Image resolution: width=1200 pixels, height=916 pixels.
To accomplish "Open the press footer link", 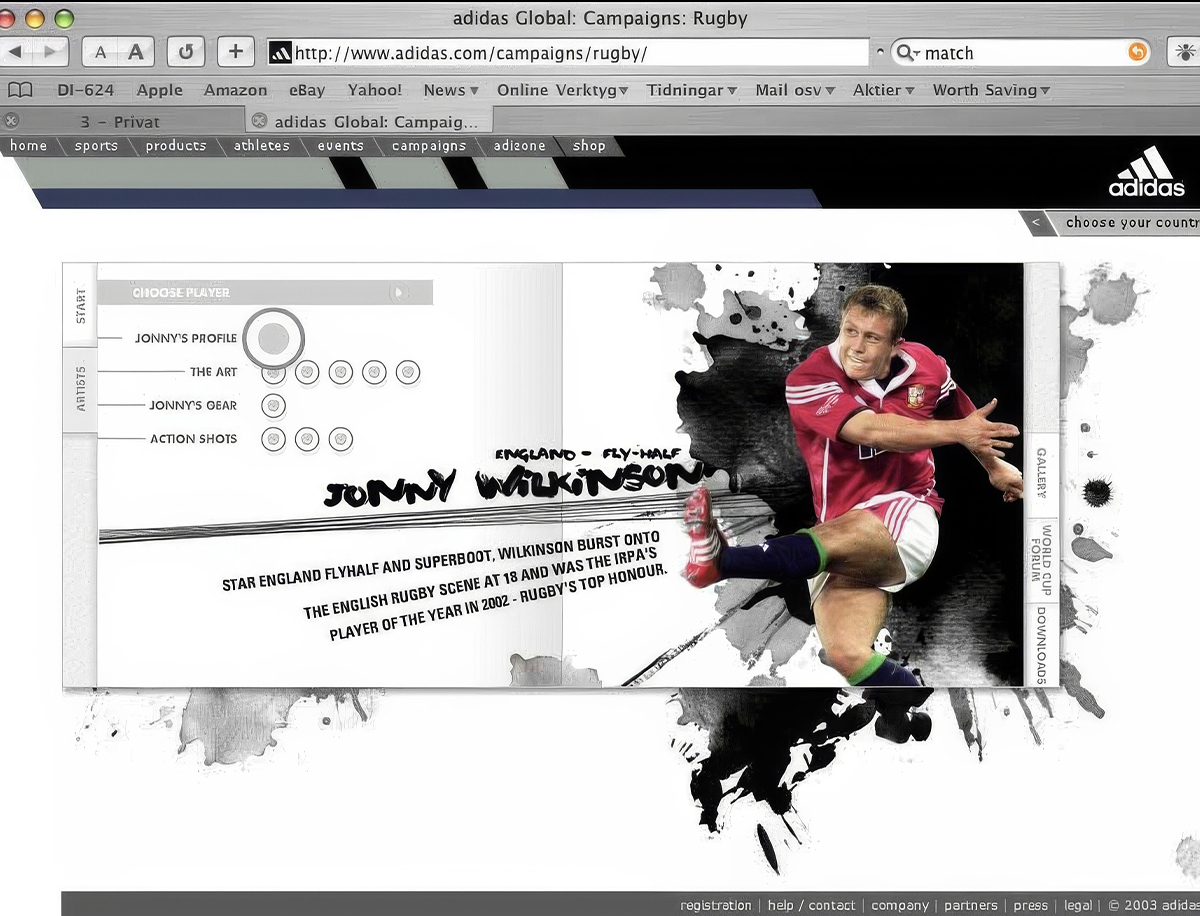I will pos(1031,905).
